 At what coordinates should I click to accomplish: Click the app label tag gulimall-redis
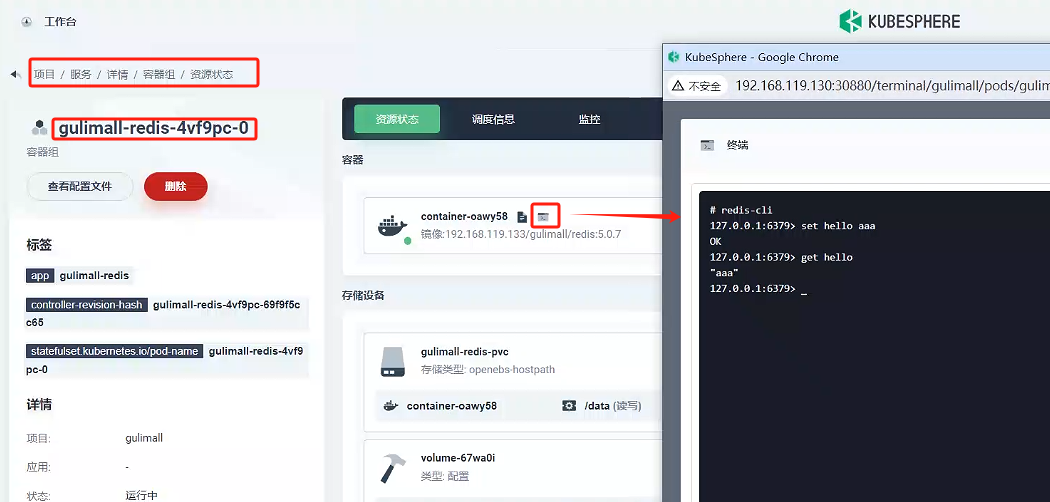coord(78,275)
